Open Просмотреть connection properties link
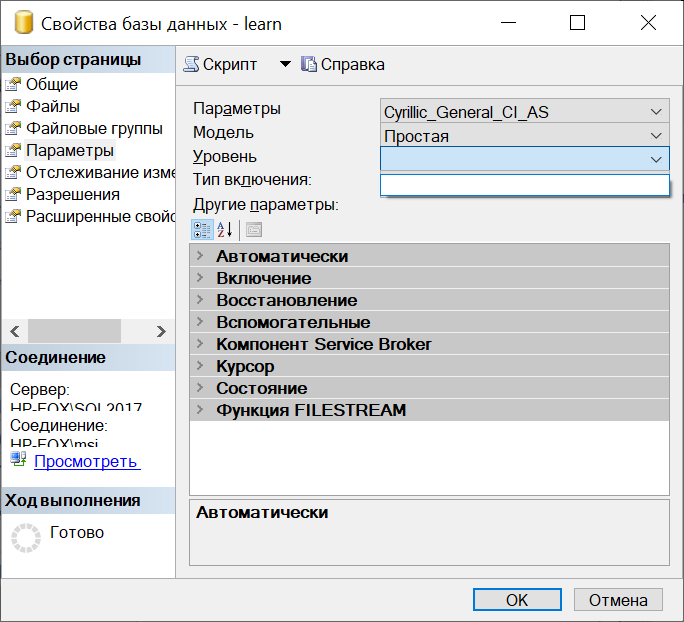 point(87,461)
